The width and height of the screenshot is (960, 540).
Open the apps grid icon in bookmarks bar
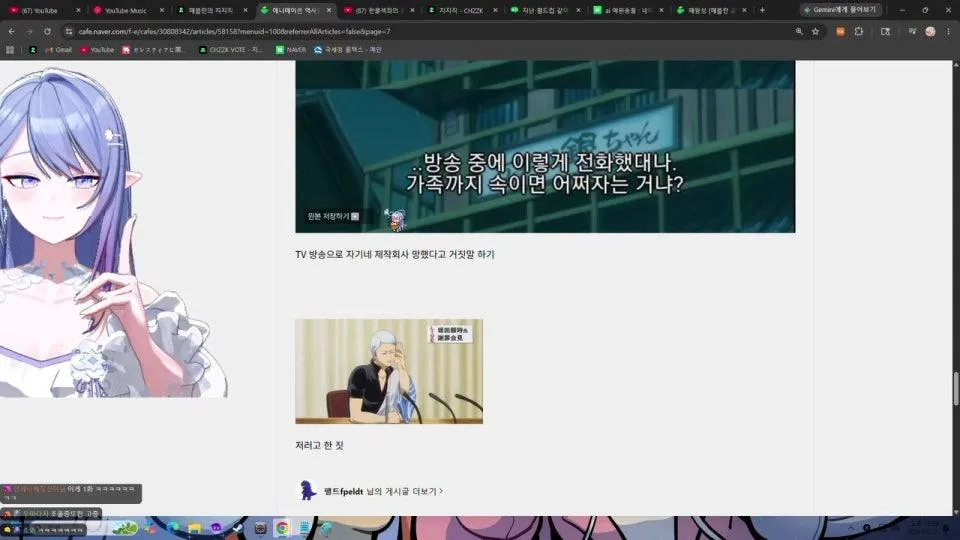coord(10,50)
